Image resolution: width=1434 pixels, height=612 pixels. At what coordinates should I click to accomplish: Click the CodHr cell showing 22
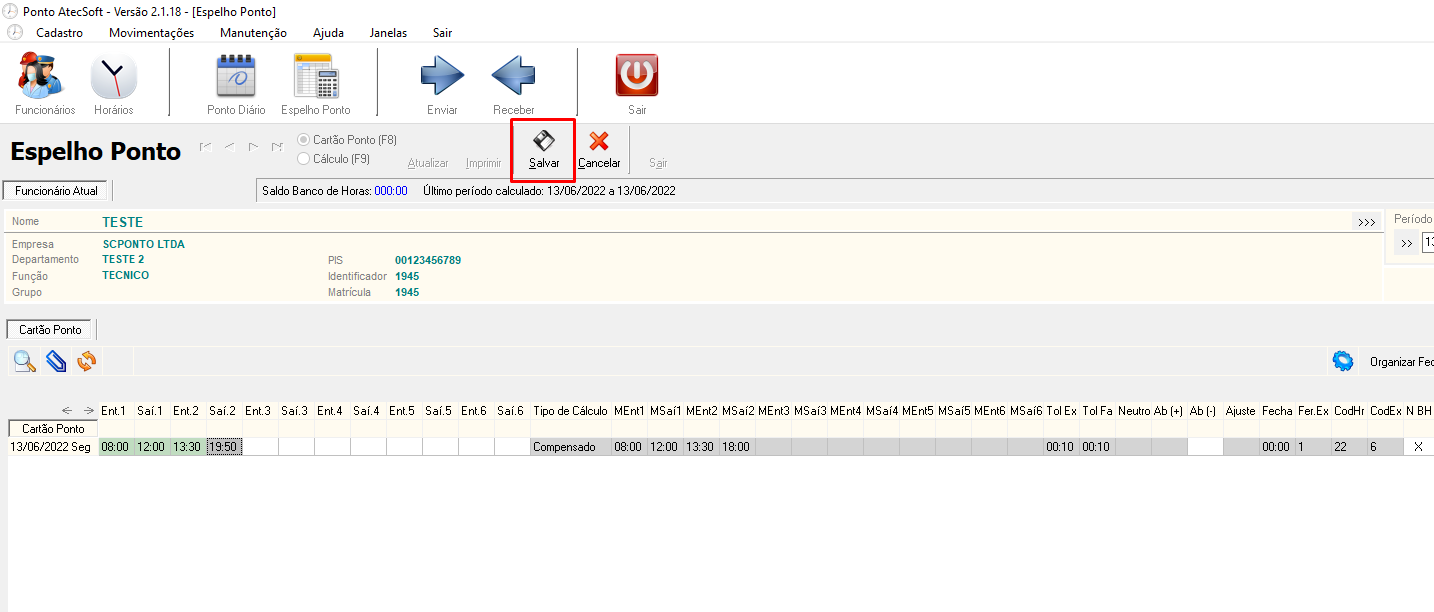(1349, 447)
